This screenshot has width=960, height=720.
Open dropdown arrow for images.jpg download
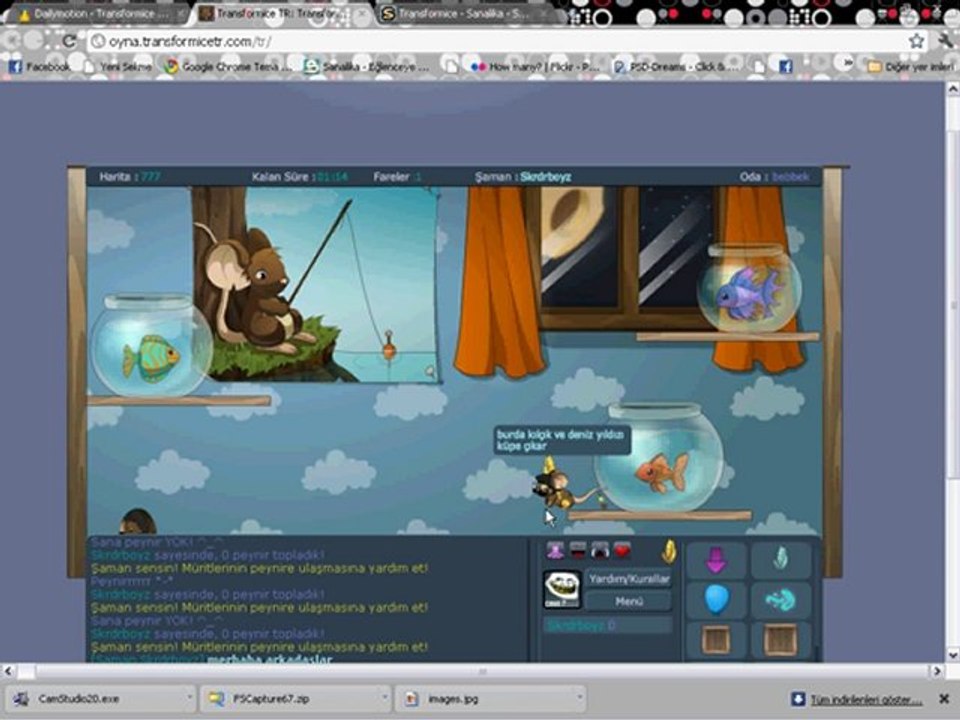[579, 697]
